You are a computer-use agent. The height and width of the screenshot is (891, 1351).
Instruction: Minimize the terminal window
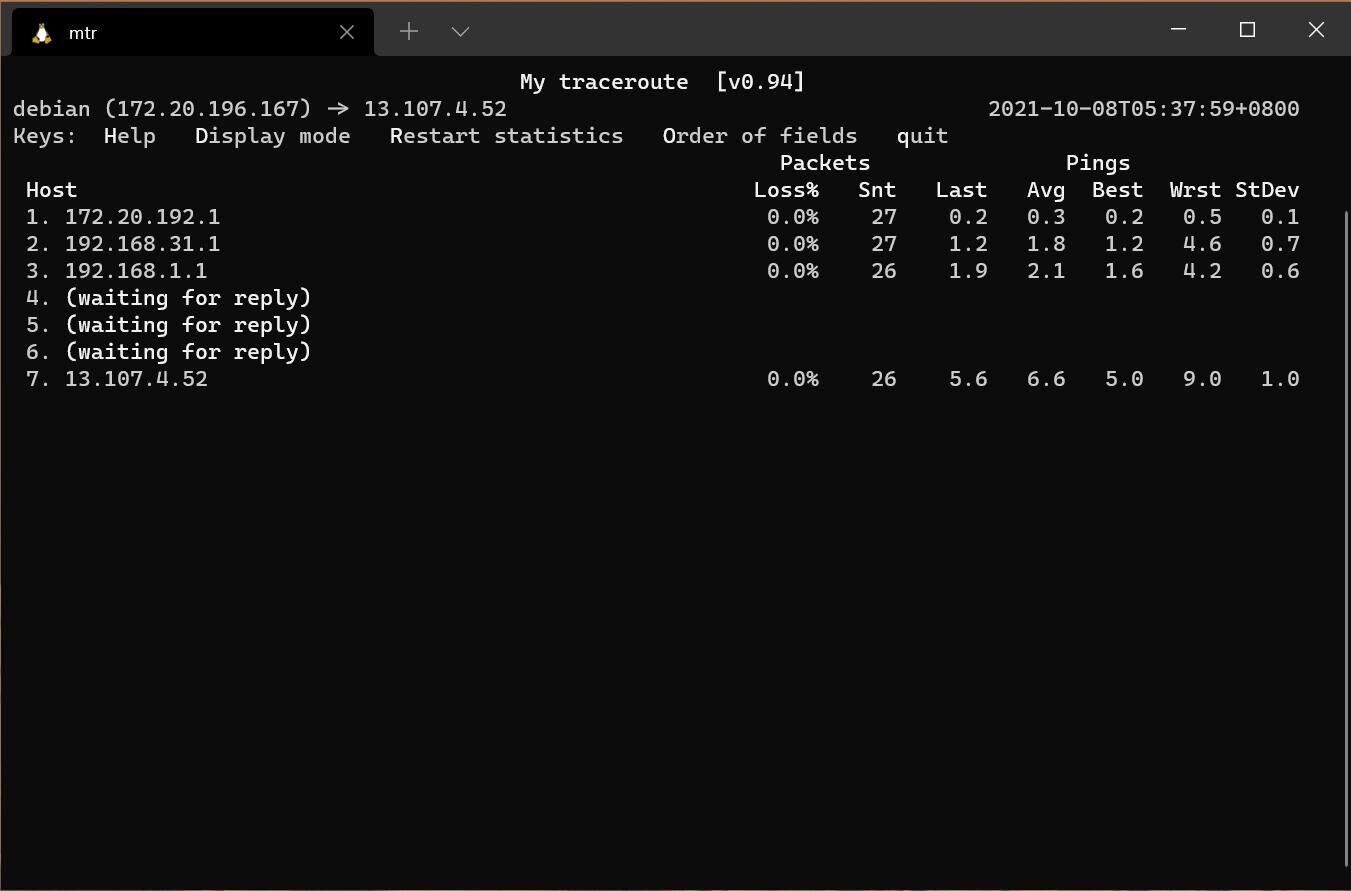tap(1178, 30)
